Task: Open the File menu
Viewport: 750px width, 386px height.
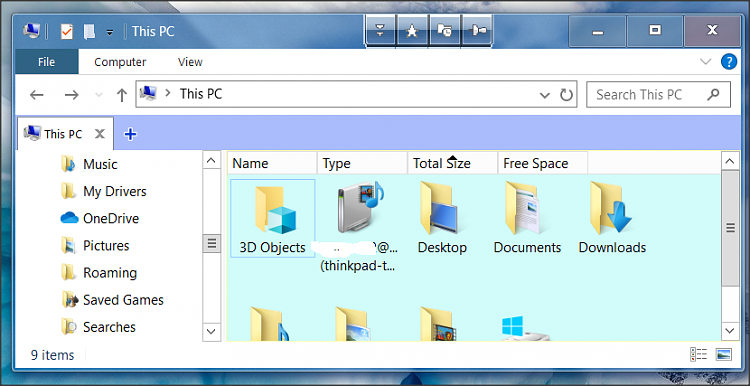Action: (46, 62)
